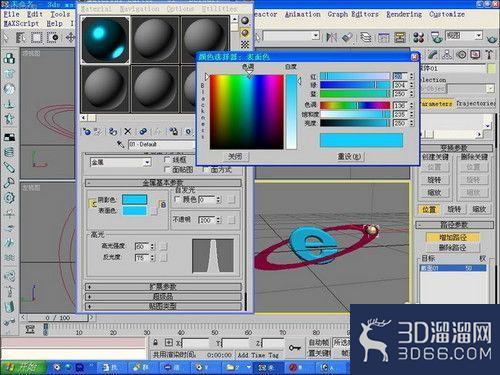Click the Select by Name icon
The width and height of the screenshot is (500, 375).
click(x=21, y=37)
